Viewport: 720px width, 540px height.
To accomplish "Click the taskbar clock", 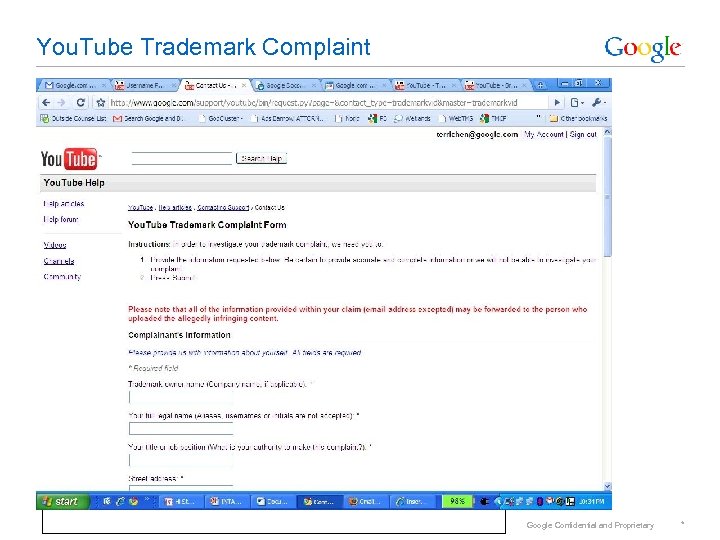I will point(592,501).
